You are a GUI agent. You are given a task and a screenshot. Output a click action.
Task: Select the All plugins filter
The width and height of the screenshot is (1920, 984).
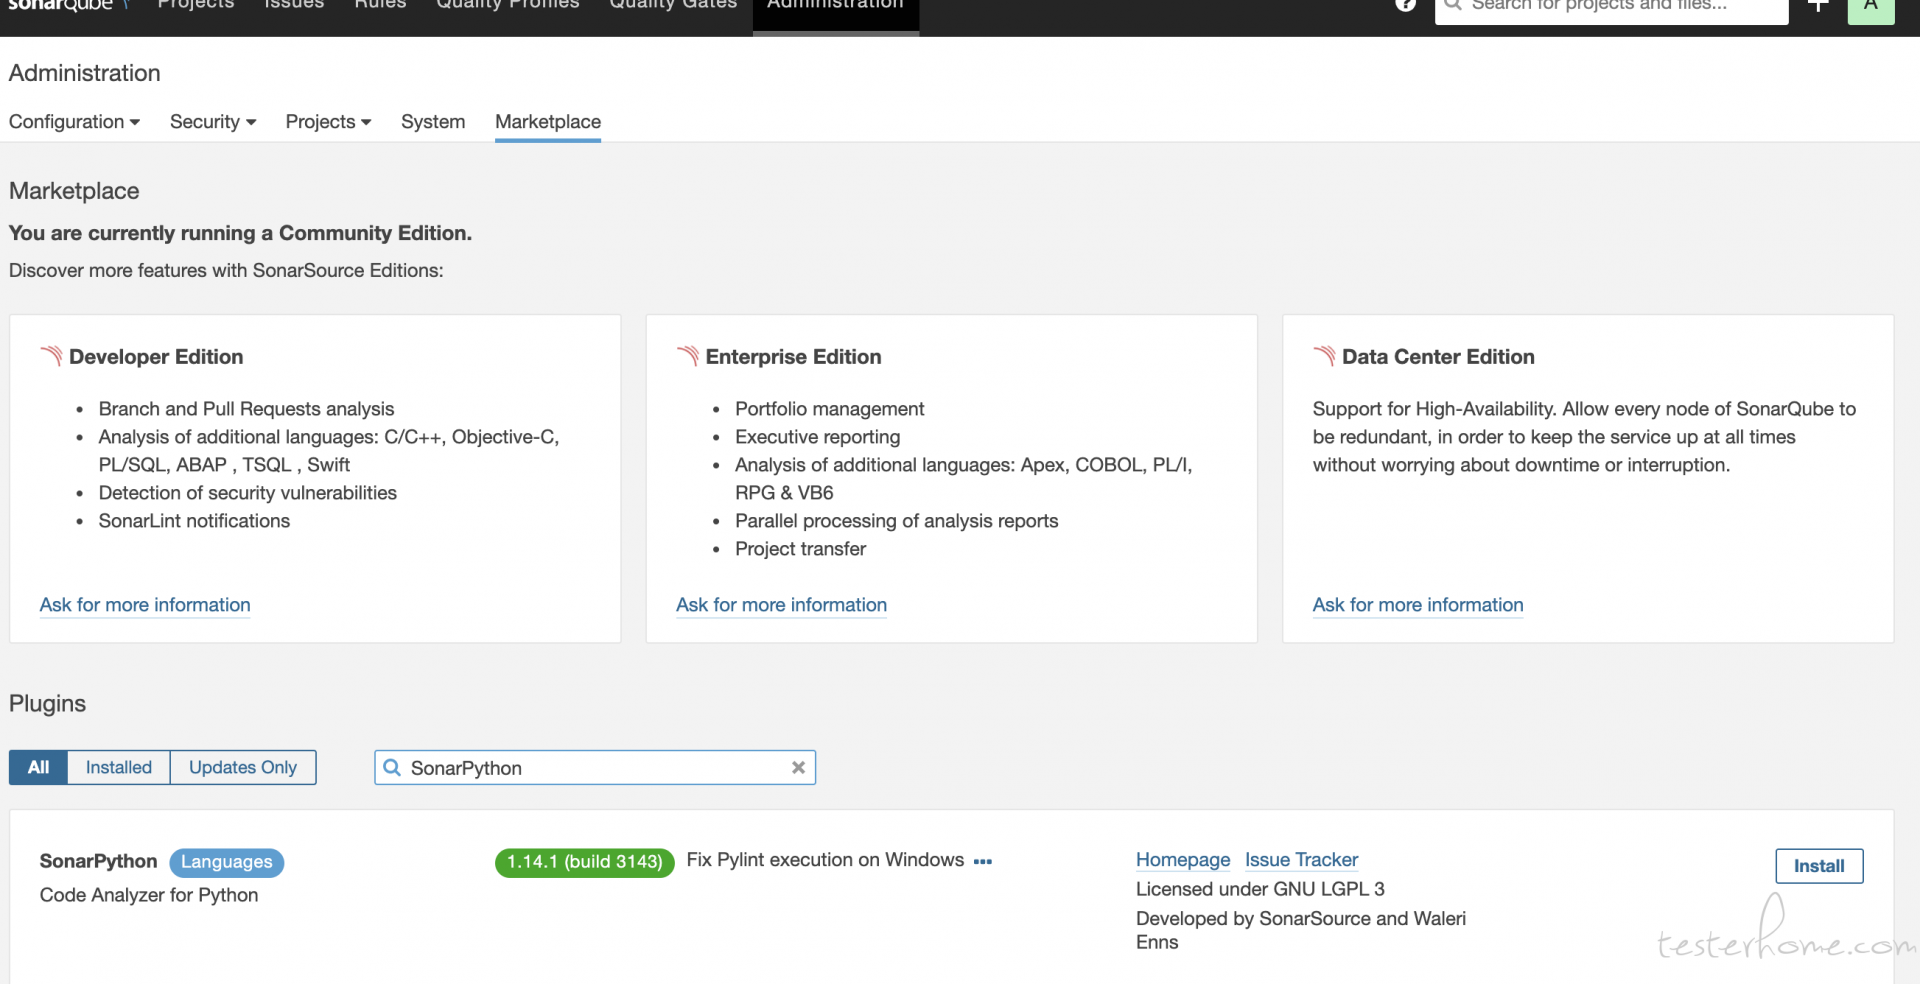(x=38, y=768)
